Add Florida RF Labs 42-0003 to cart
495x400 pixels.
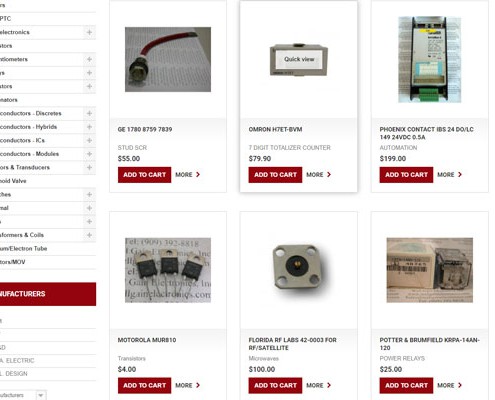[x=275, y=385]
